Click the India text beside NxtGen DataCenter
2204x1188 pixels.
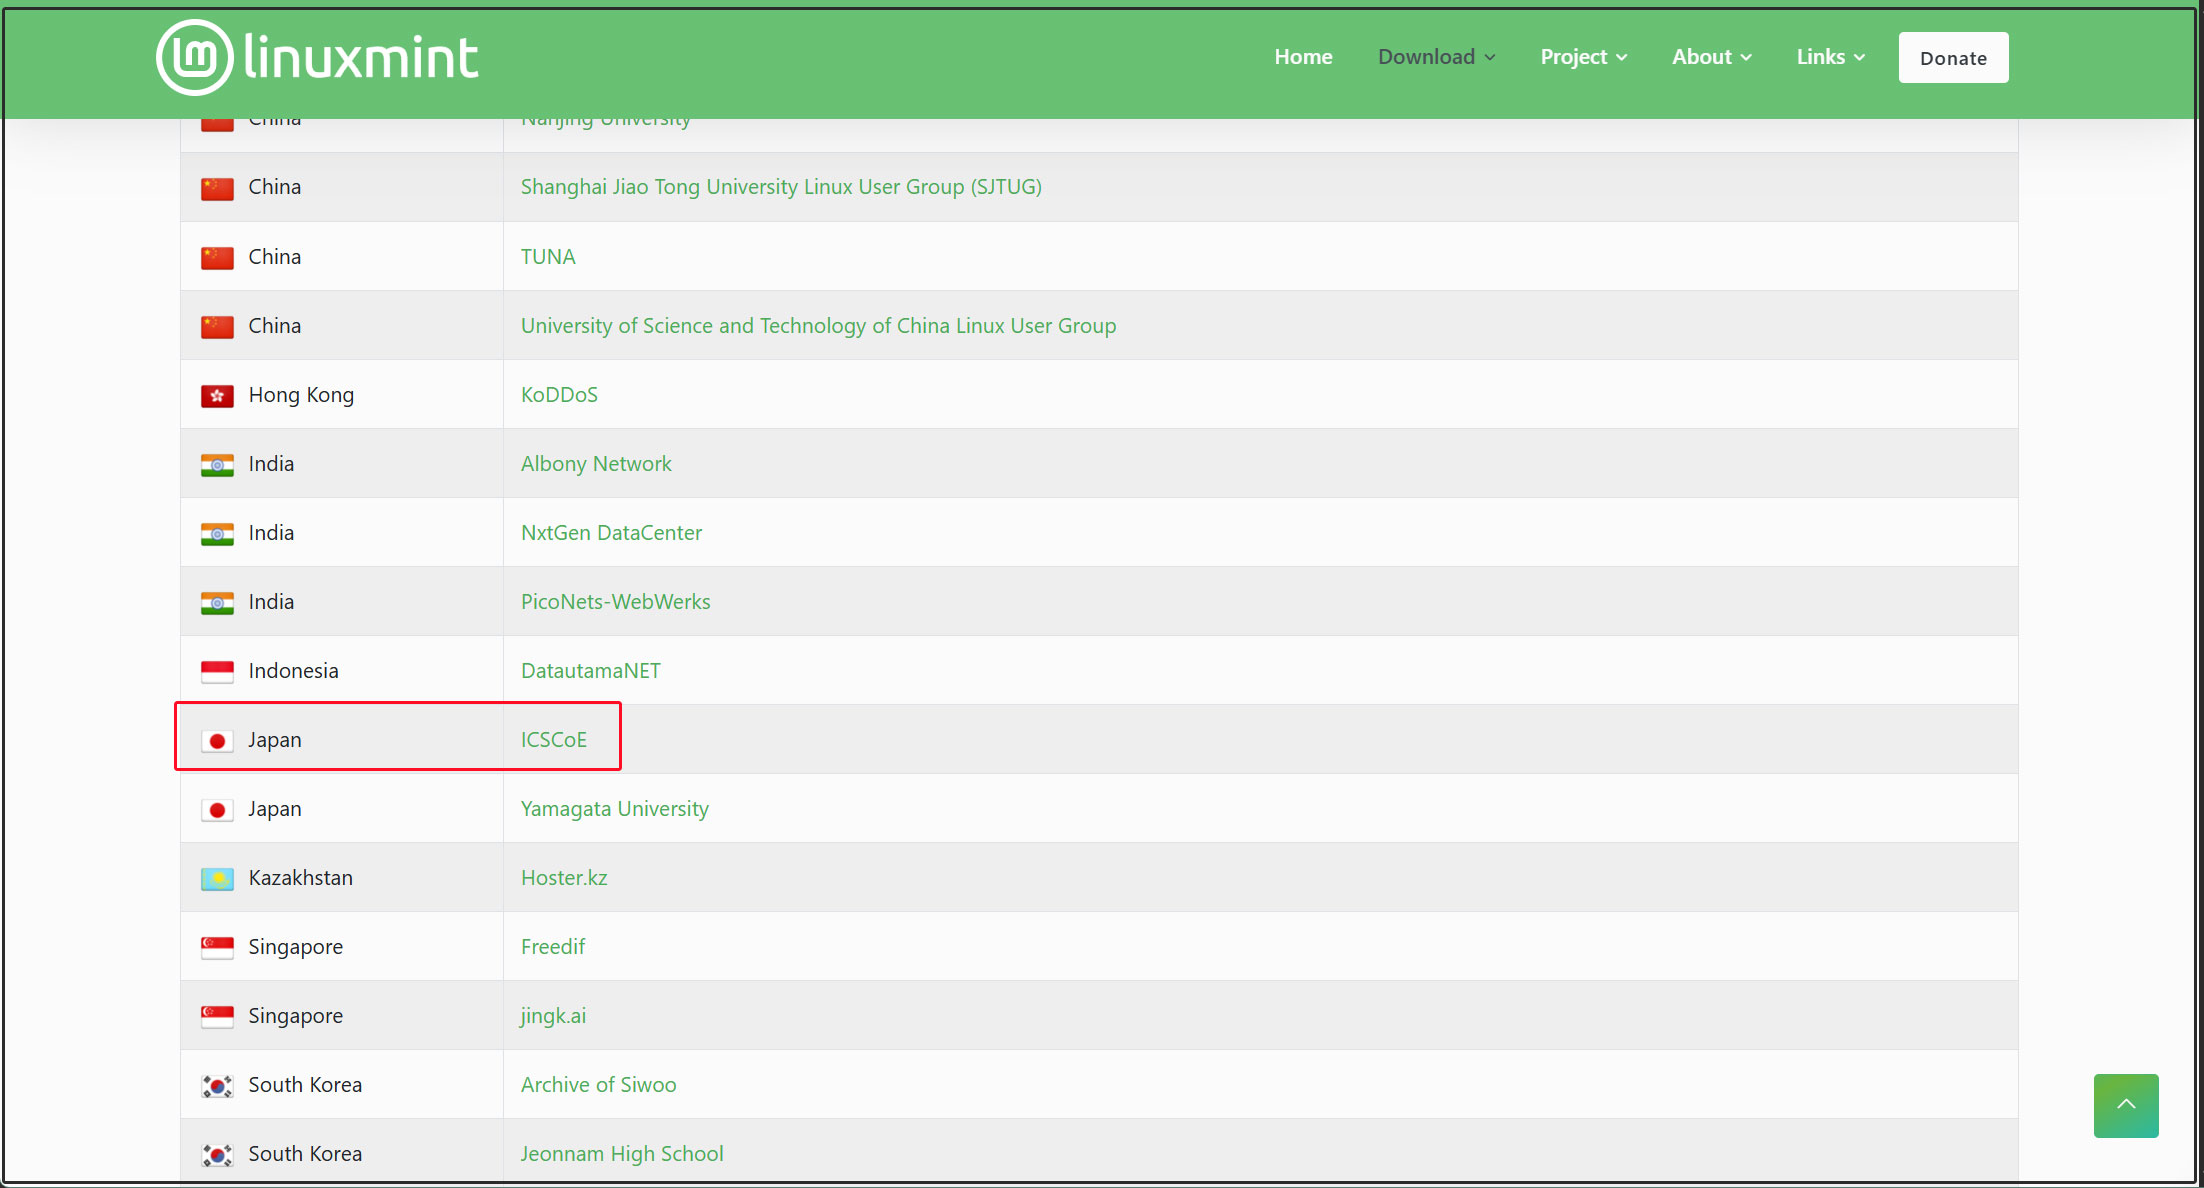(x=271, y=533)
